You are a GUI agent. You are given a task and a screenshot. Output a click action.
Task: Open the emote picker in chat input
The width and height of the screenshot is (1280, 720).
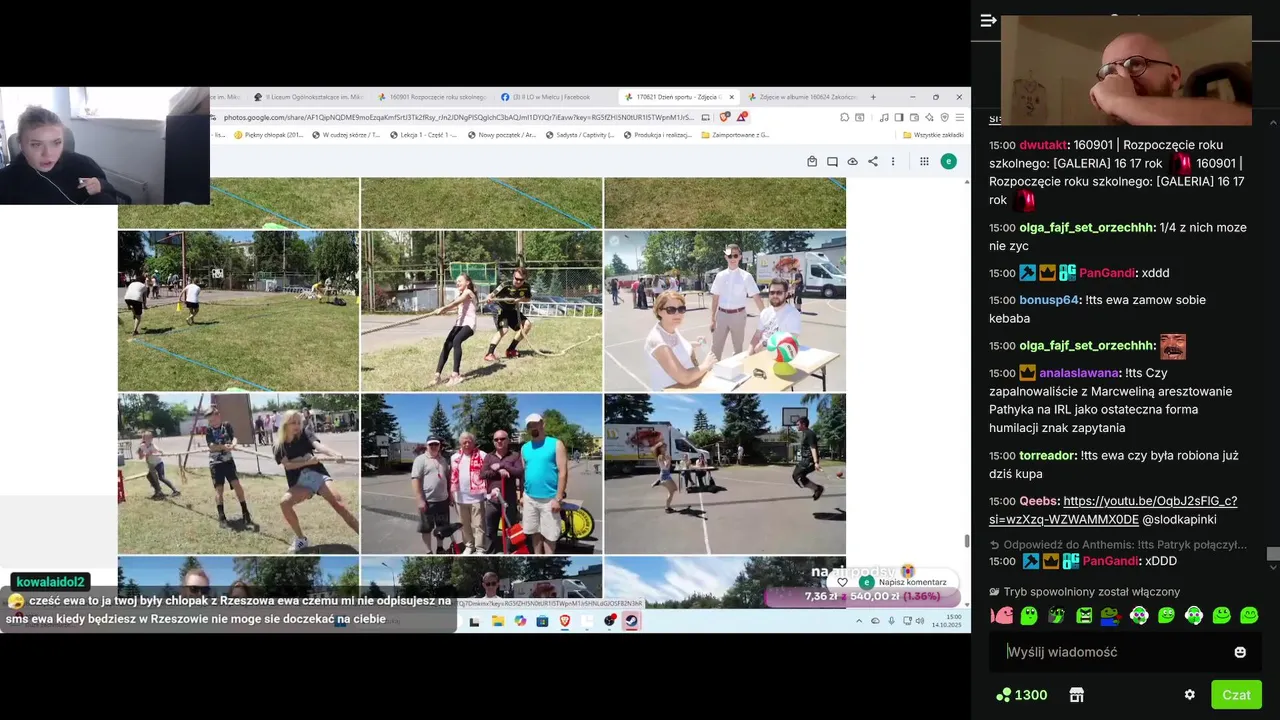[1240, 652]
